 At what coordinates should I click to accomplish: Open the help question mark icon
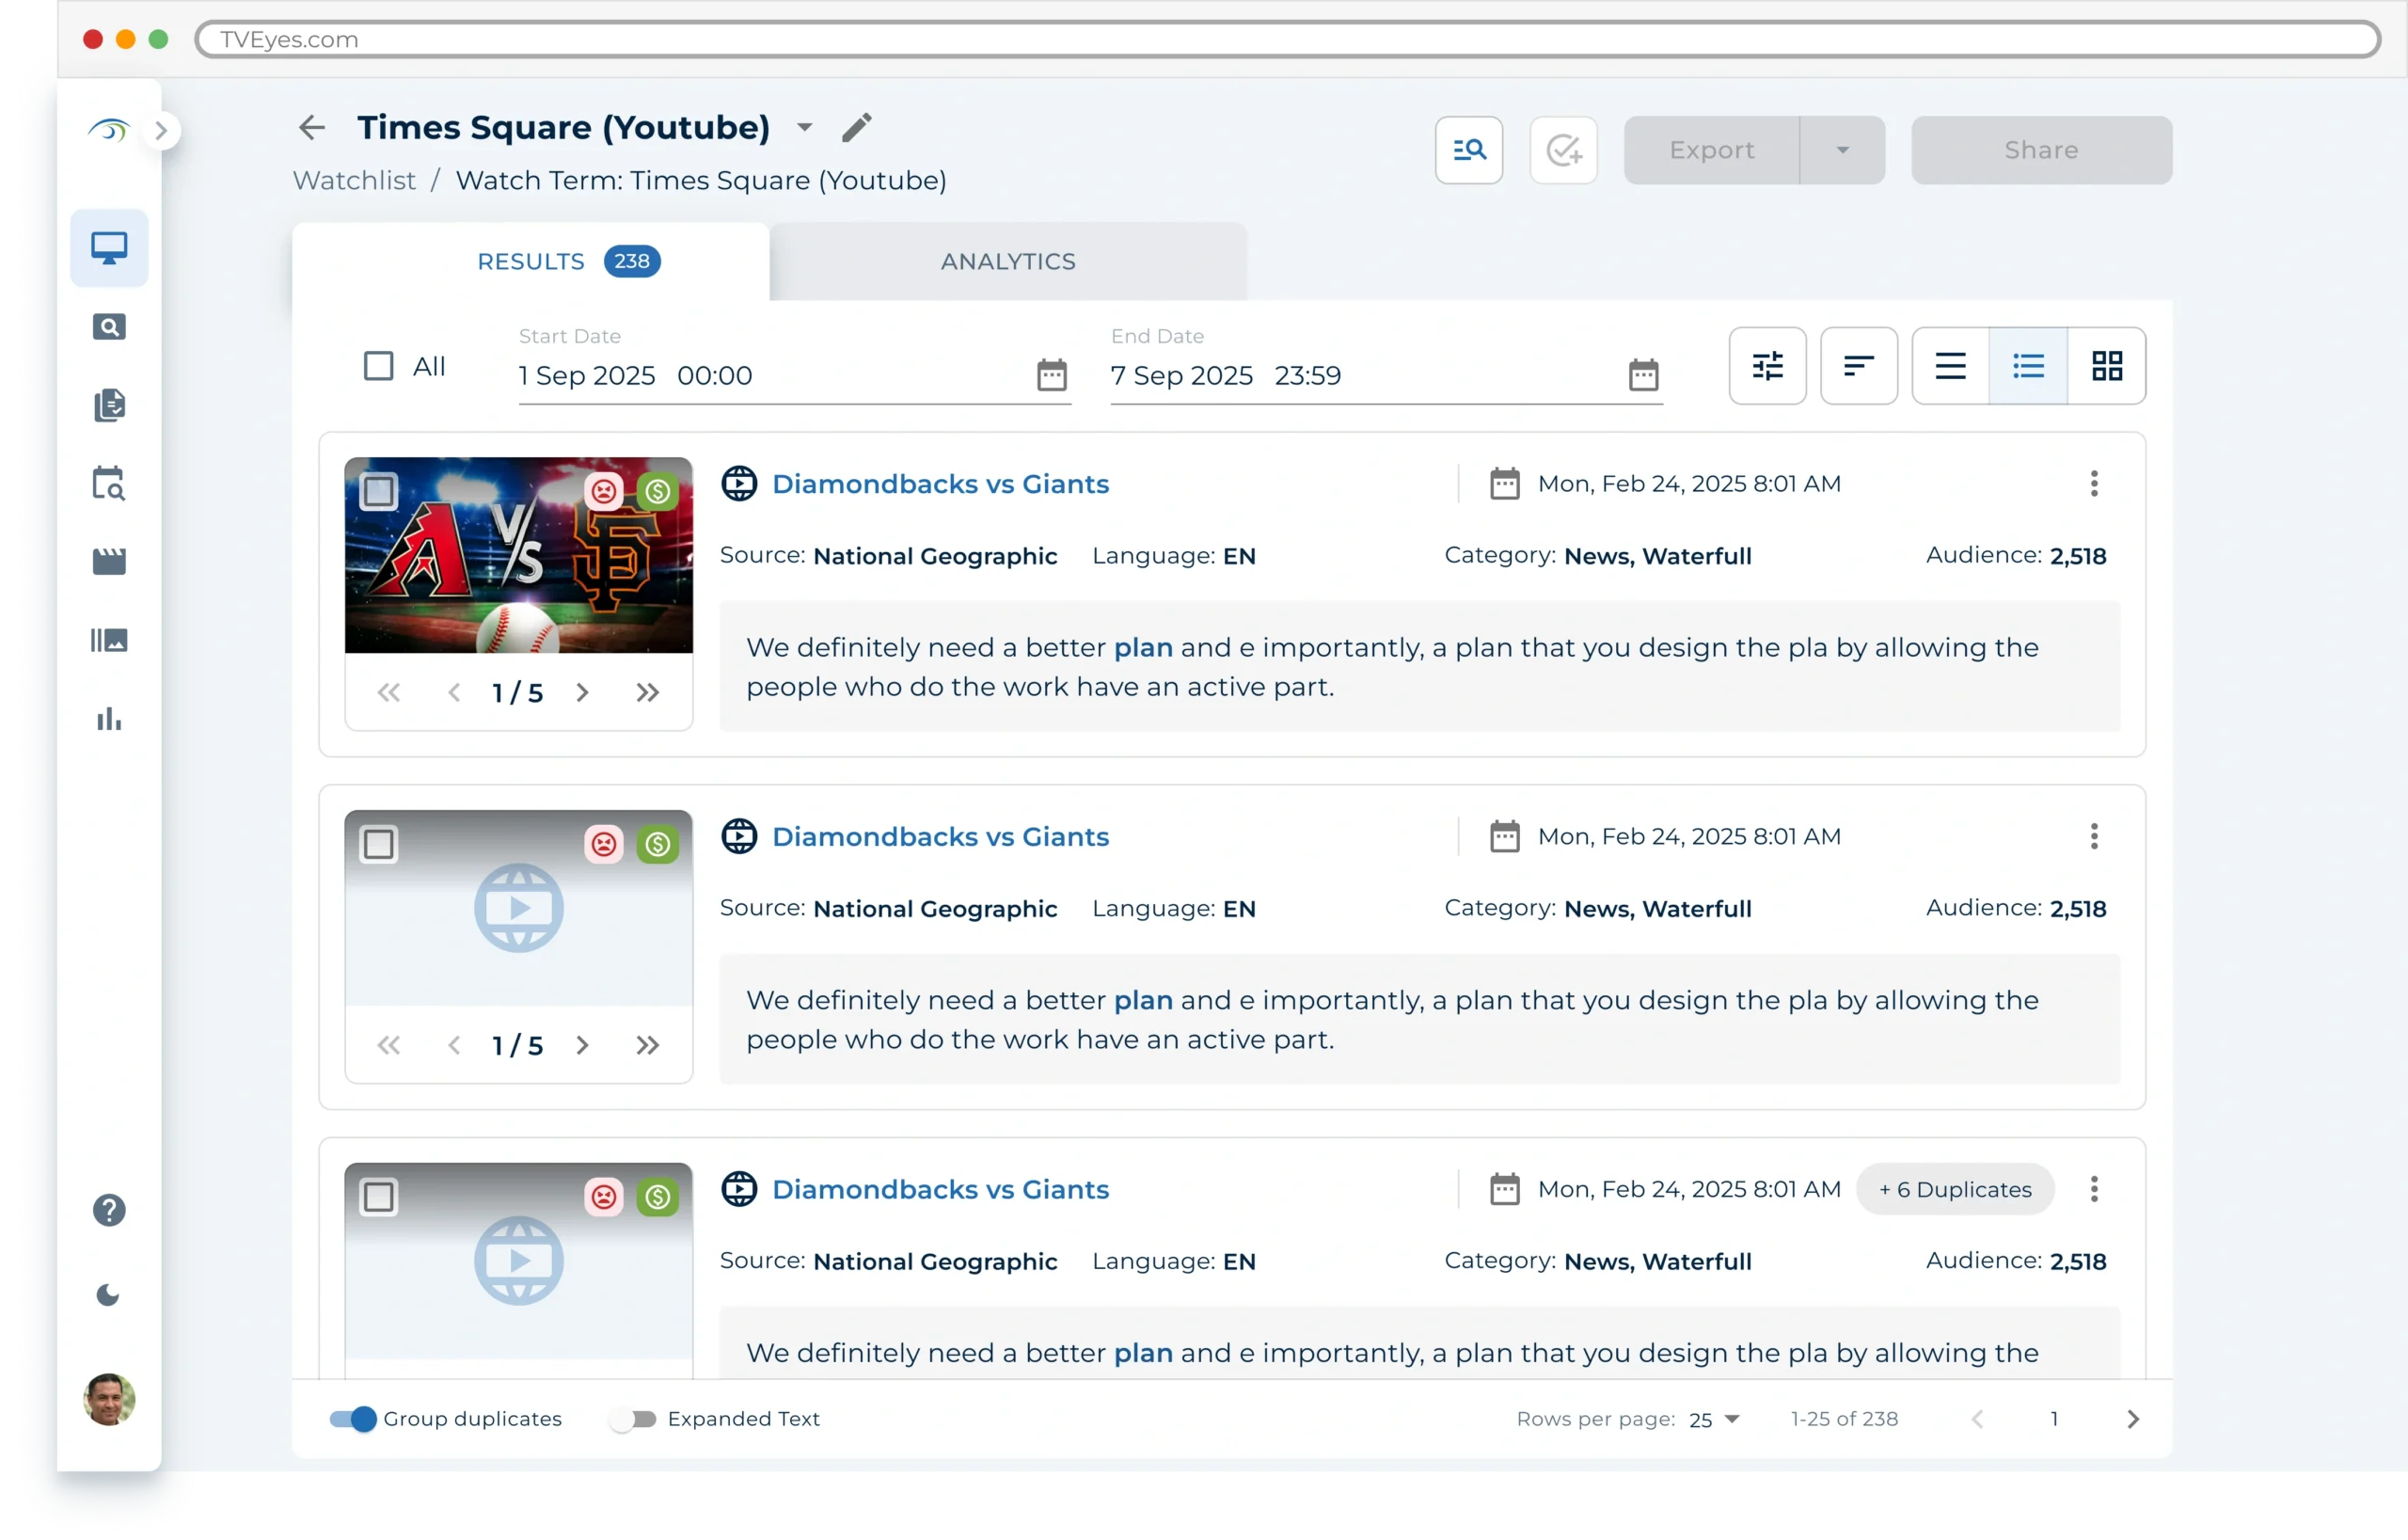click(108, 1210)
